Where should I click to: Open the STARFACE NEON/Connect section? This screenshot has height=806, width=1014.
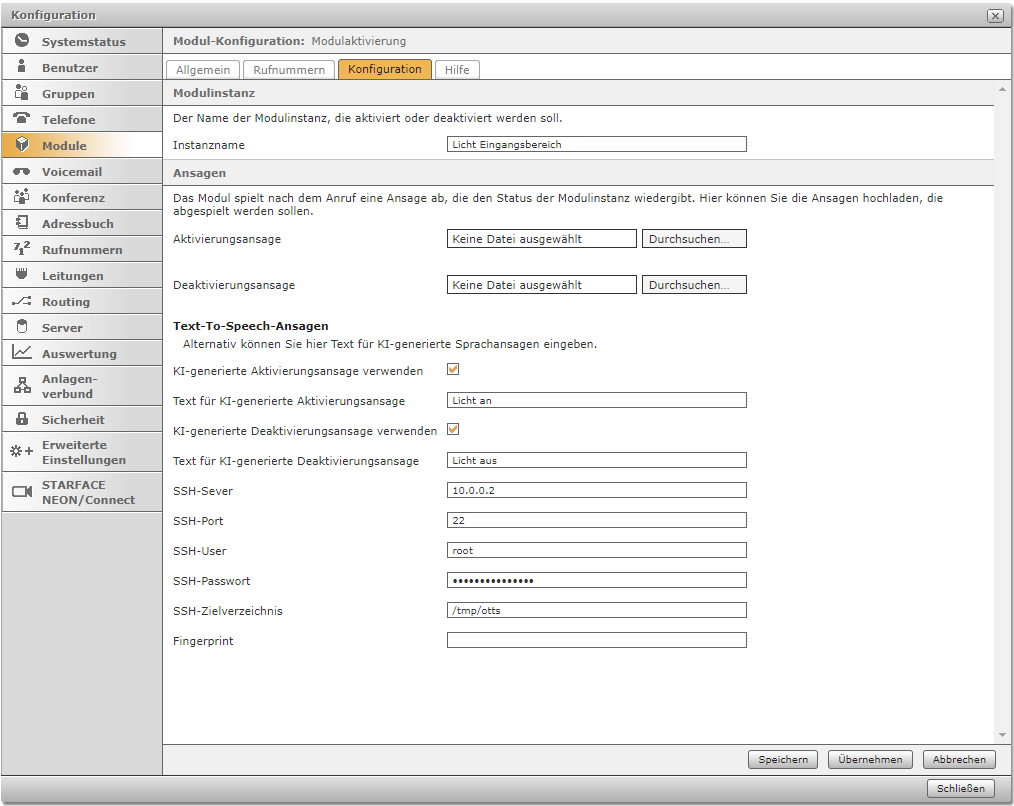coord(81,492)
